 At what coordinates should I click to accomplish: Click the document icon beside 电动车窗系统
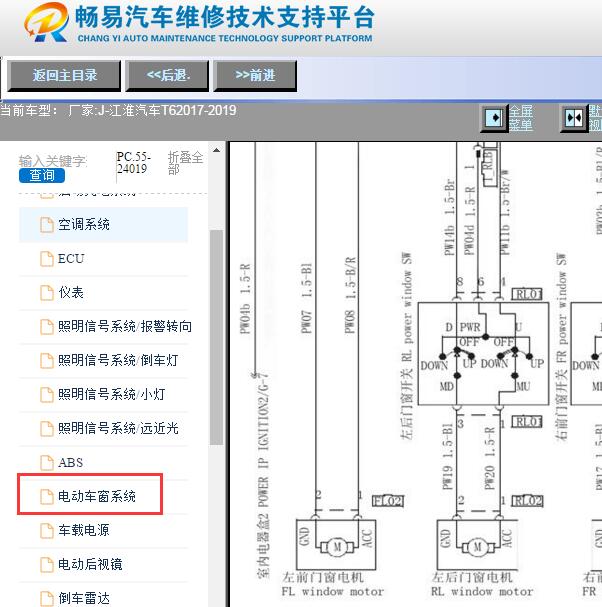pyautogui.click(x=47, y=496)
